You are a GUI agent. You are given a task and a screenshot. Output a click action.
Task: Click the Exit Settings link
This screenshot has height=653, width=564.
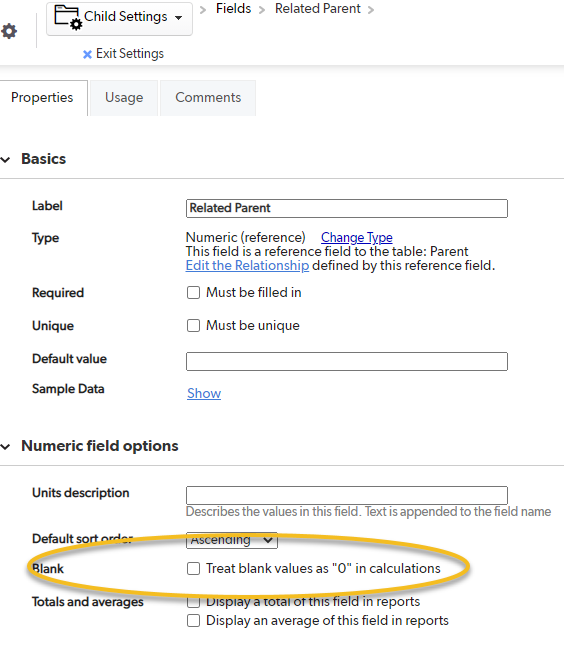coord(130,54)
